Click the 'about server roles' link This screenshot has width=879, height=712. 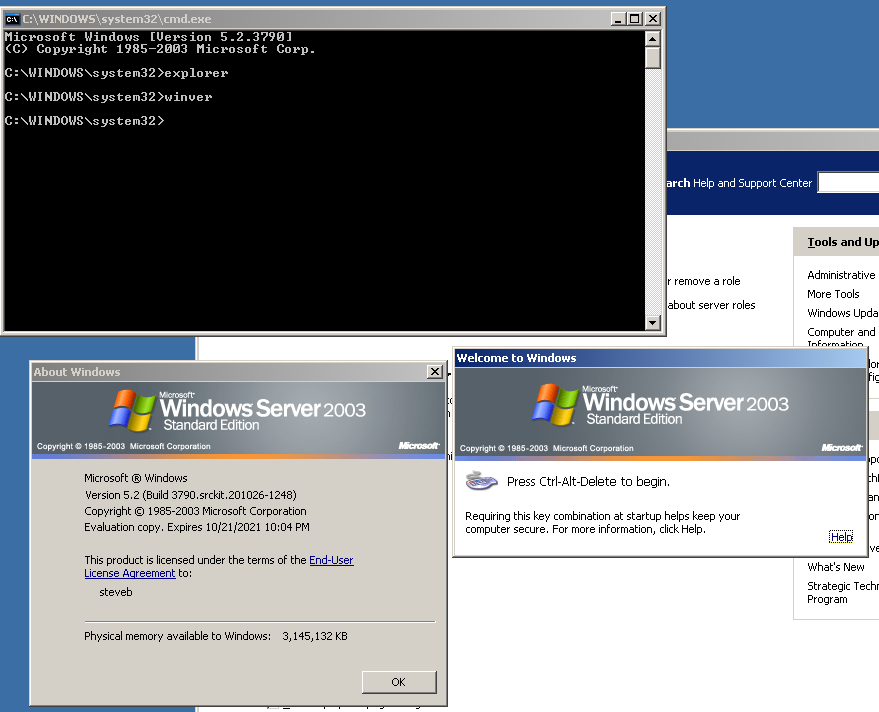711,305
